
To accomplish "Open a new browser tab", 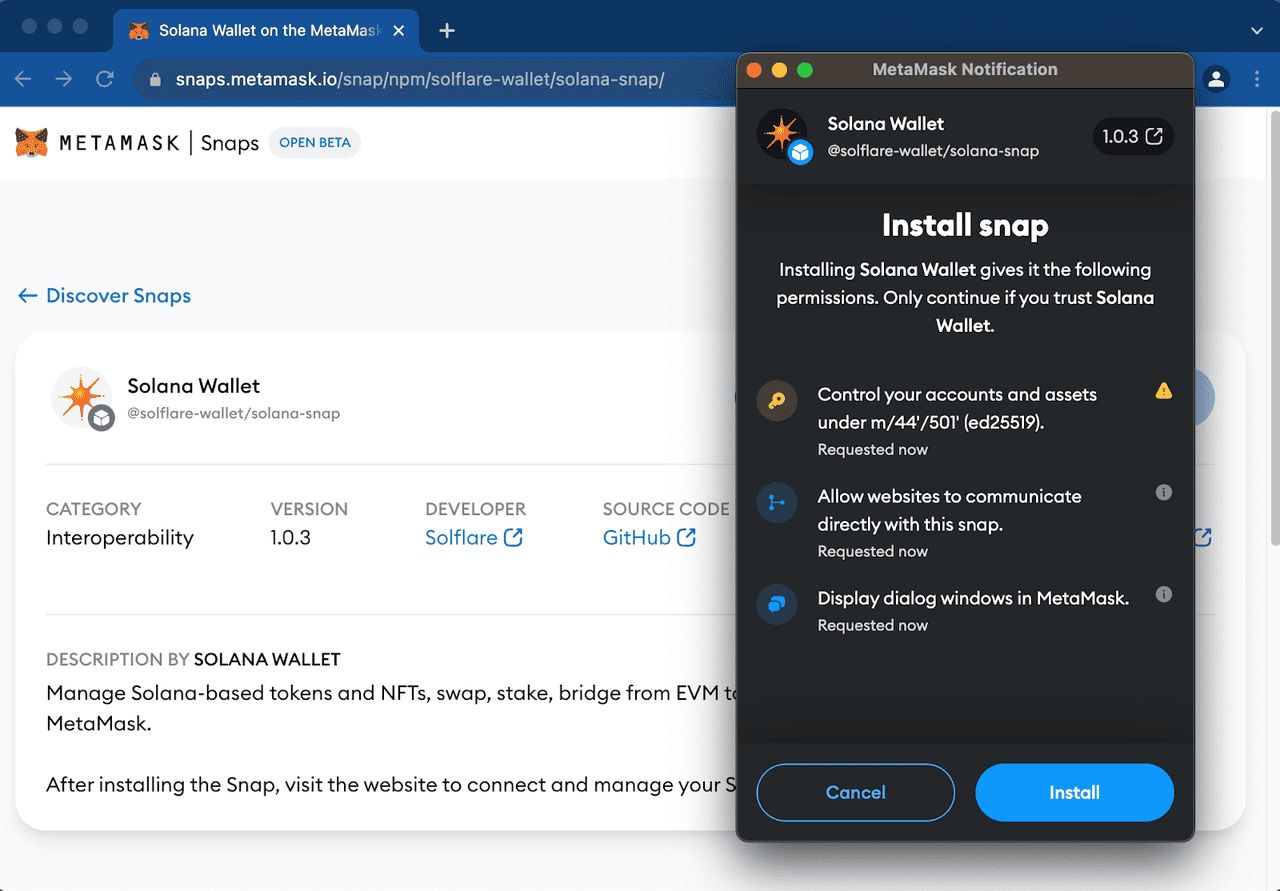I will pyautogui.click(x=447, y=31).
